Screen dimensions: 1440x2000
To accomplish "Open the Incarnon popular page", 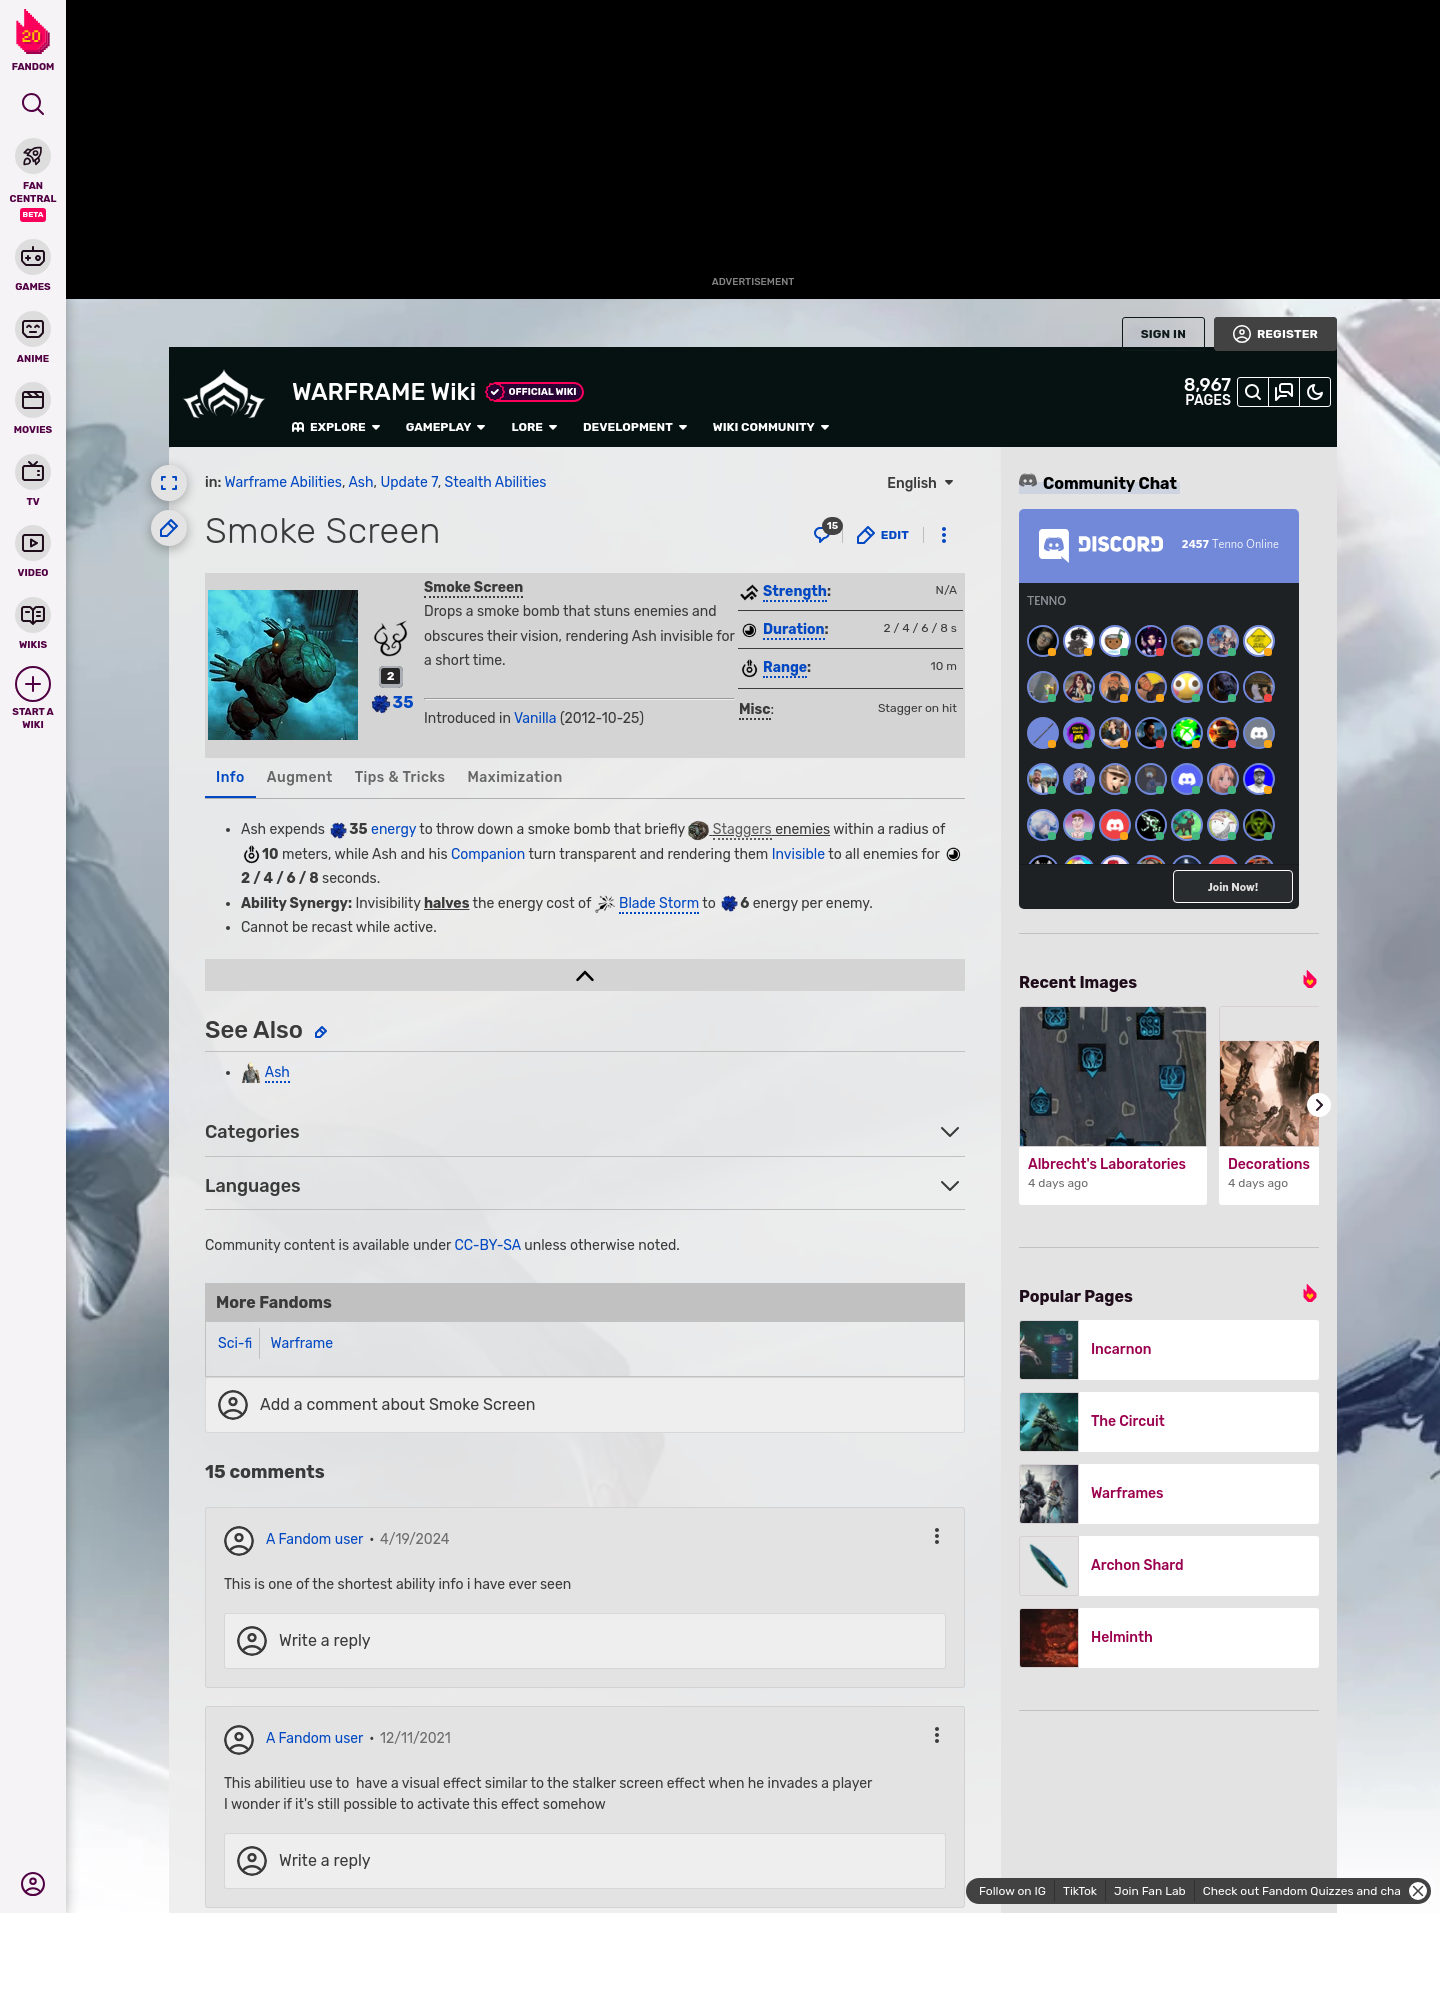I will 1169,1350.
